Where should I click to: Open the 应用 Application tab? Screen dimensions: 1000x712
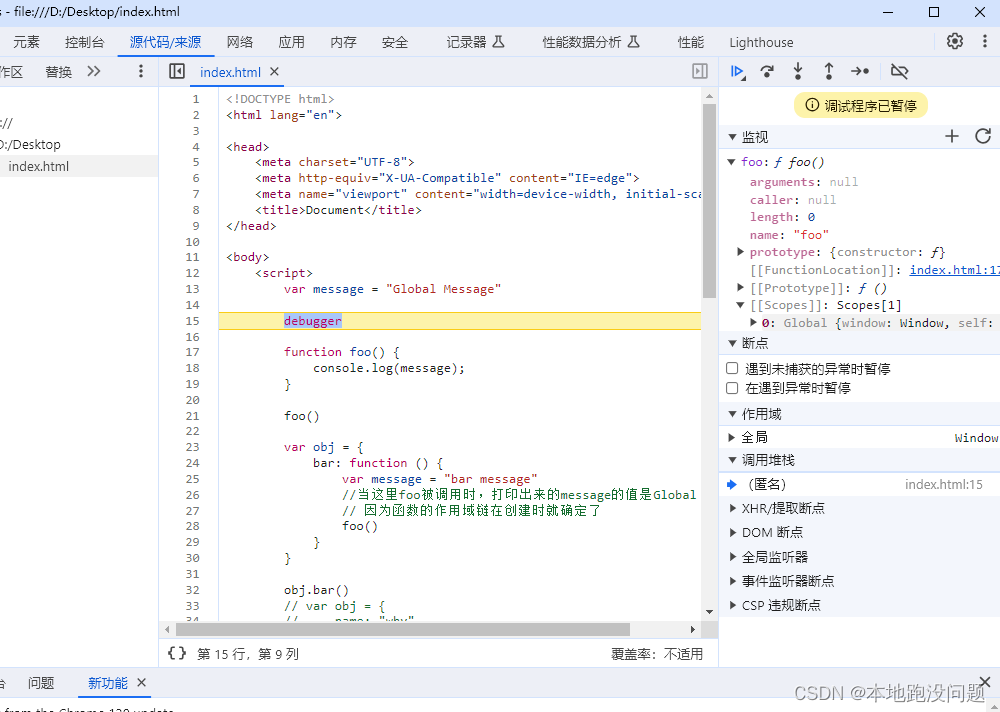coord(291,42)
